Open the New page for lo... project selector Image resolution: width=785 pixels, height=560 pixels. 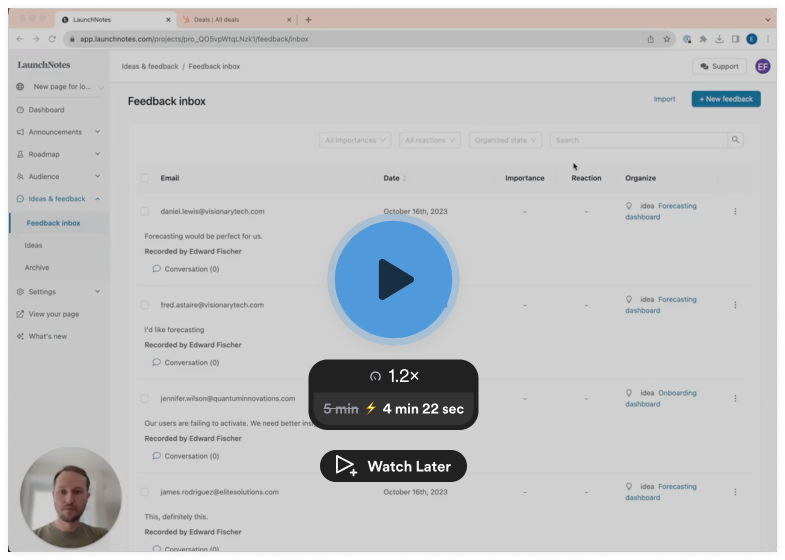(60, 87)
